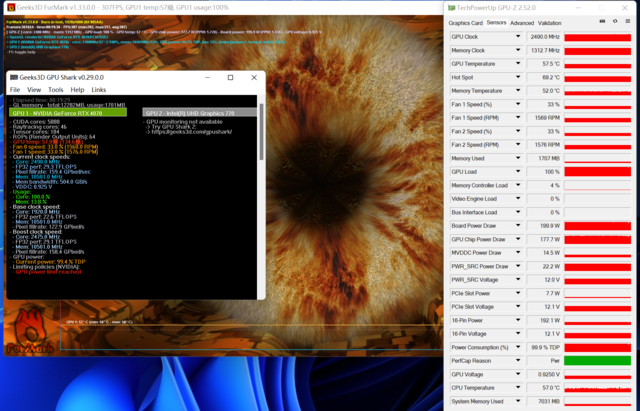
Task: Open the Links menu in GPU Shark
Action: [99, 90]
